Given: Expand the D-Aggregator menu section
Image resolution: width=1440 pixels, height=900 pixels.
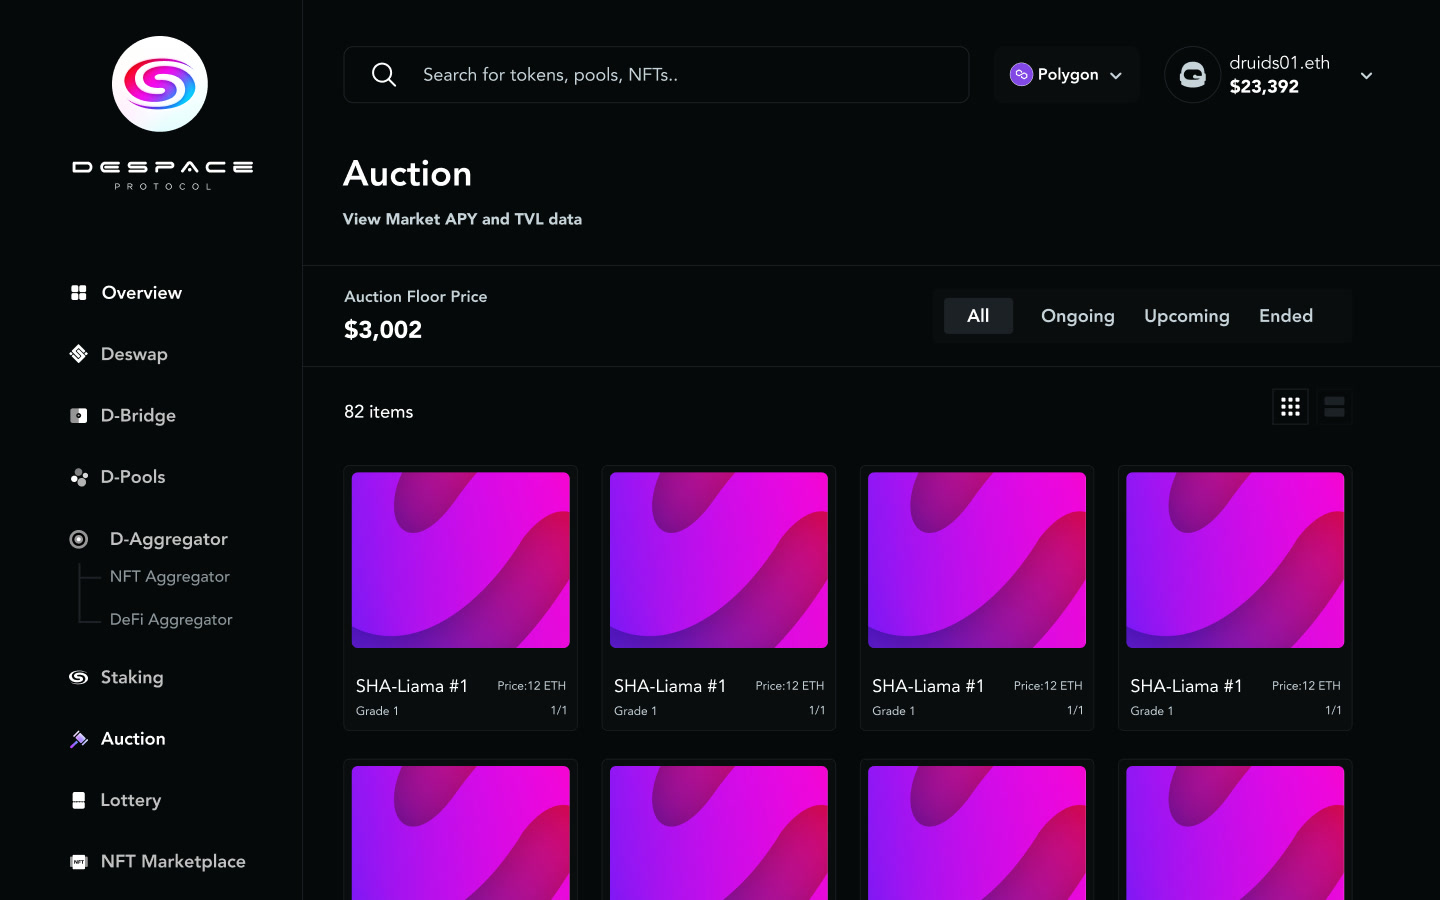Looking at the screenshot, I should pos(149,539).
